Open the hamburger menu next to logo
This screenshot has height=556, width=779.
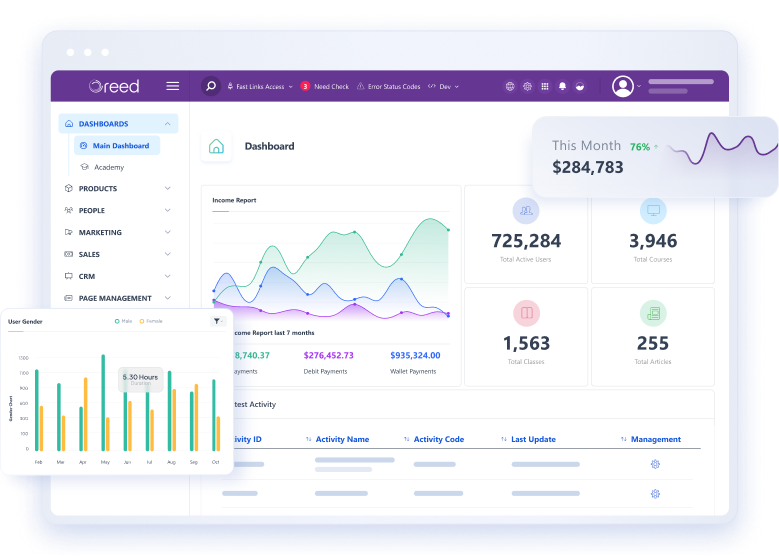click(x=173, y=86)
